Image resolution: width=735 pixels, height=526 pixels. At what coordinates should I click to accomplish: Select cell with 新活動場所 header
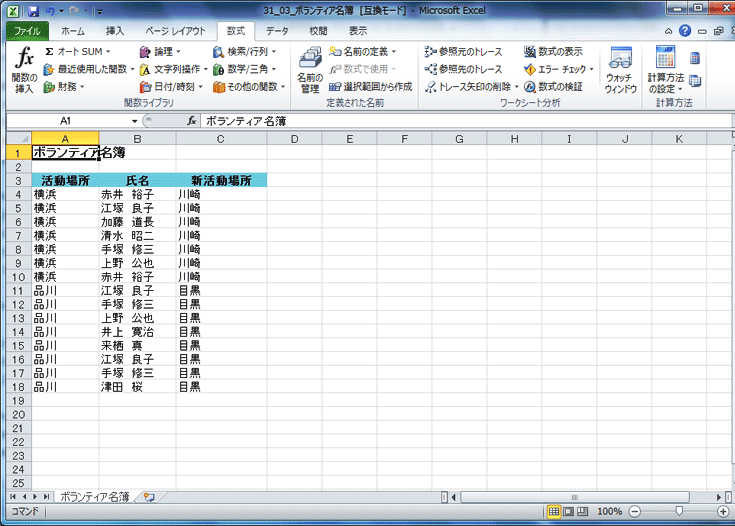[x=221, y=180]
